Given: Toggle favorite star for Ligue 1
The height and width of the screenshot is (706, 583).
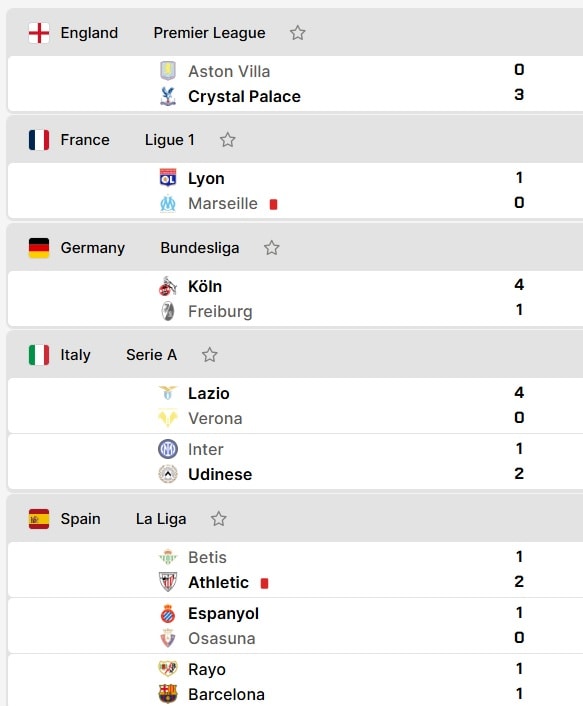Looking at the screenshot, I should pyautogui.click(x=227, y=140).
